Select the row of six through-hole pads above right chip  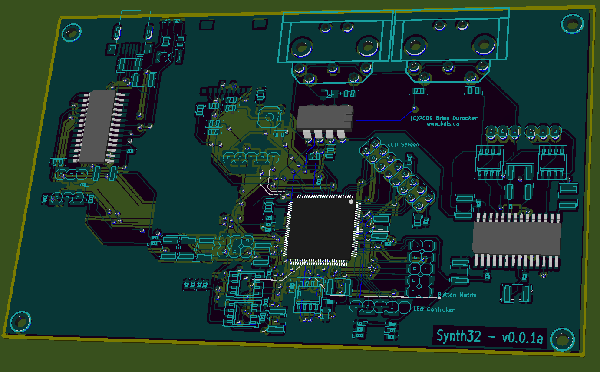click(x=523, y=132)
